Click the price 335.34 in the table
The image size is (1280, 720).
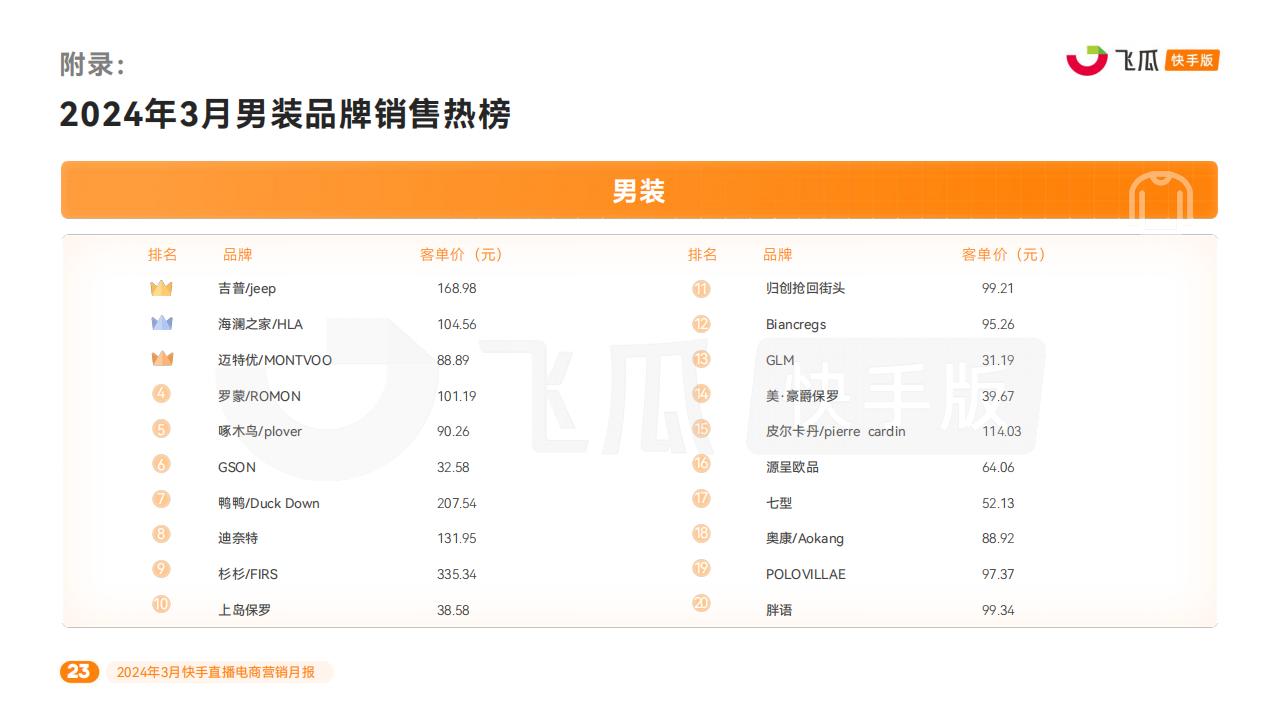click(456, 574)
